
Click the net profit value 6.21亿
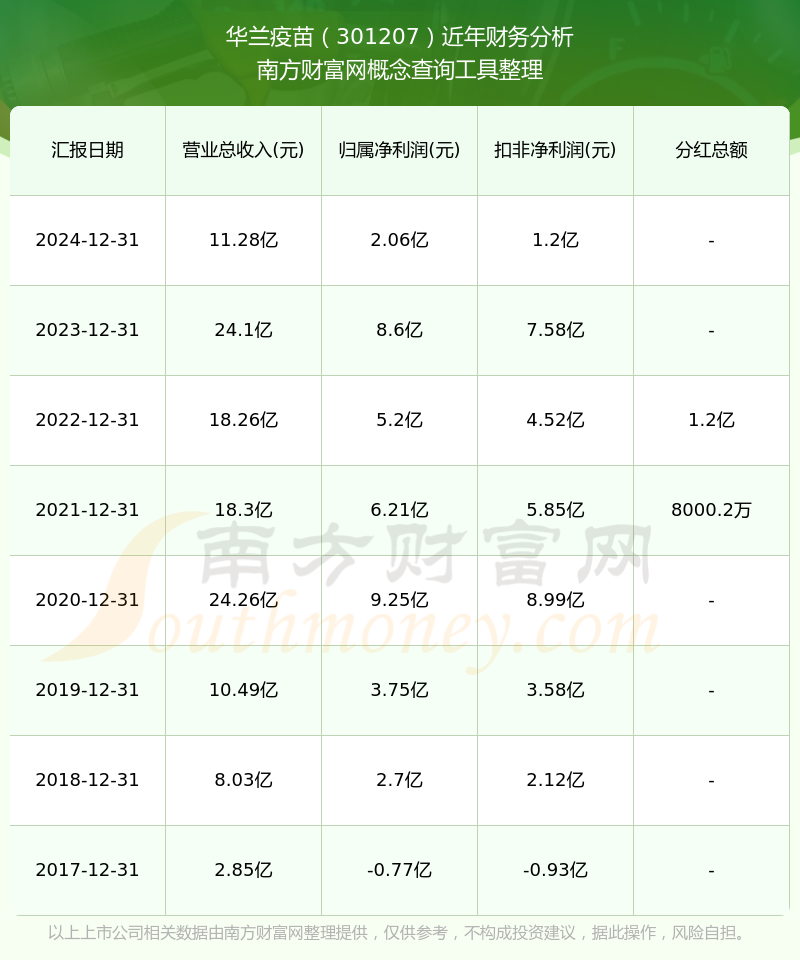tap(400, 510)
